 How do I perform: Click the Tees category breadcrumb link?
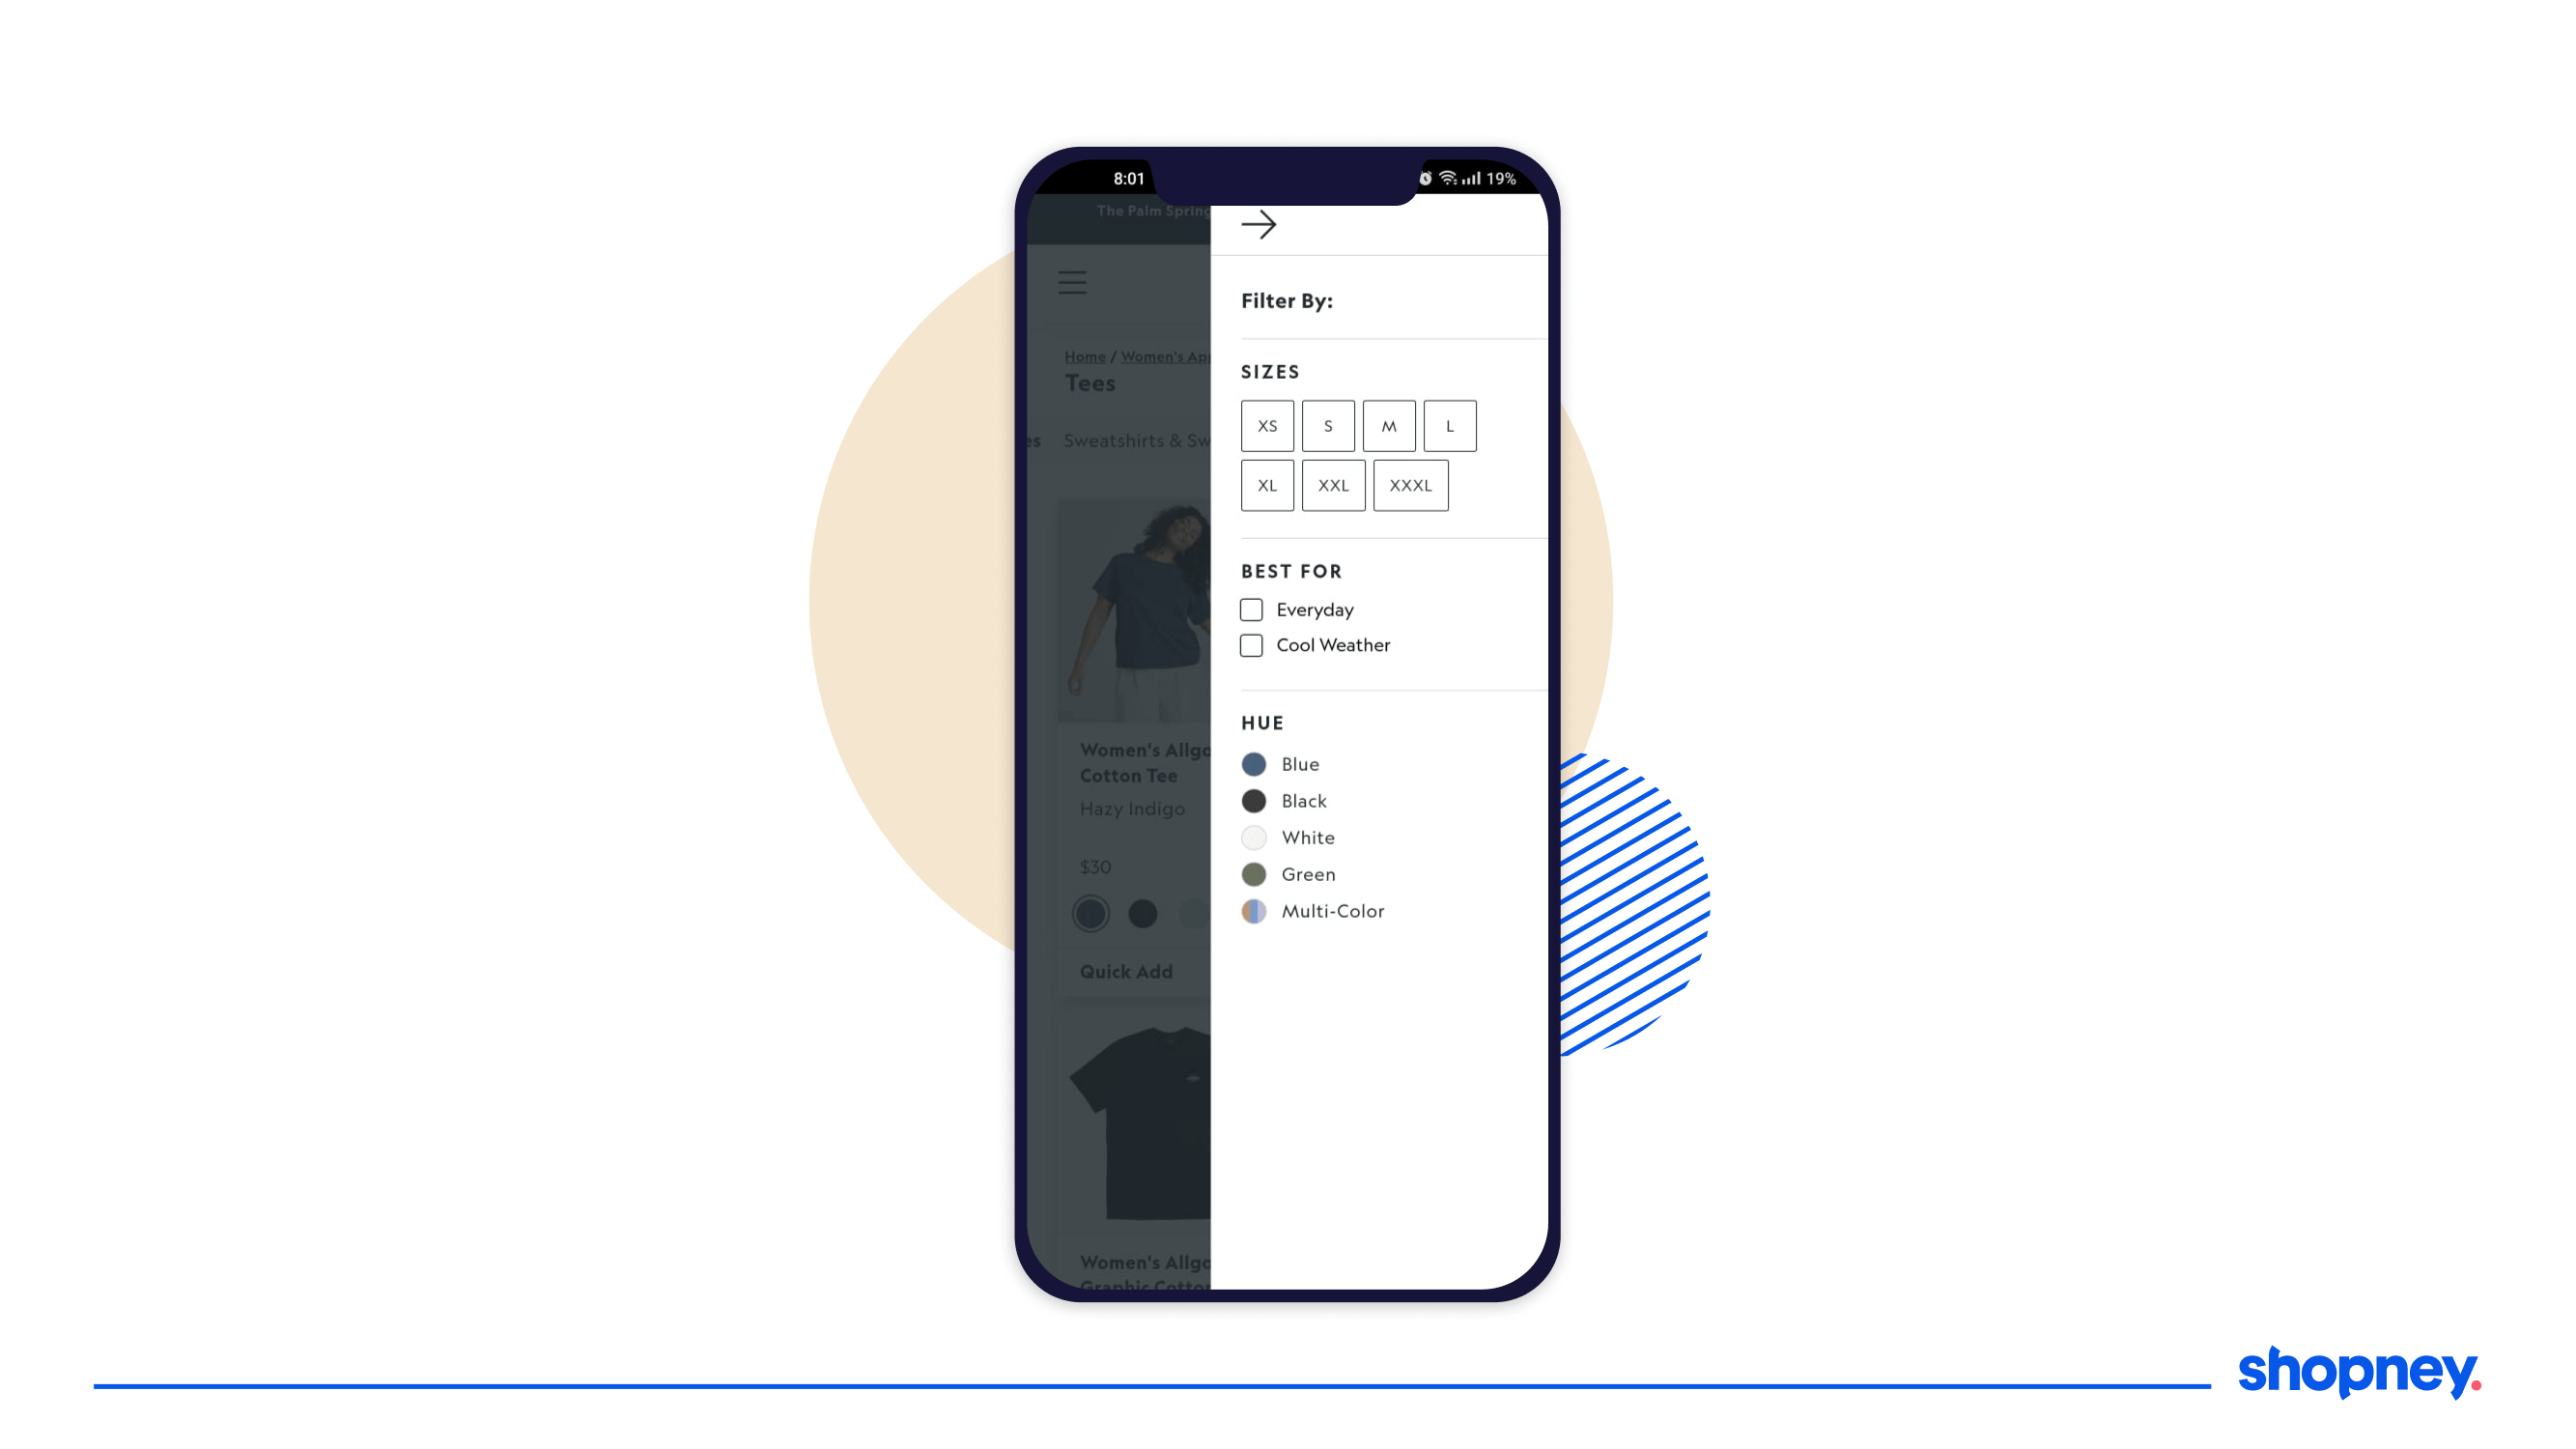click(x=1090, y=384)
